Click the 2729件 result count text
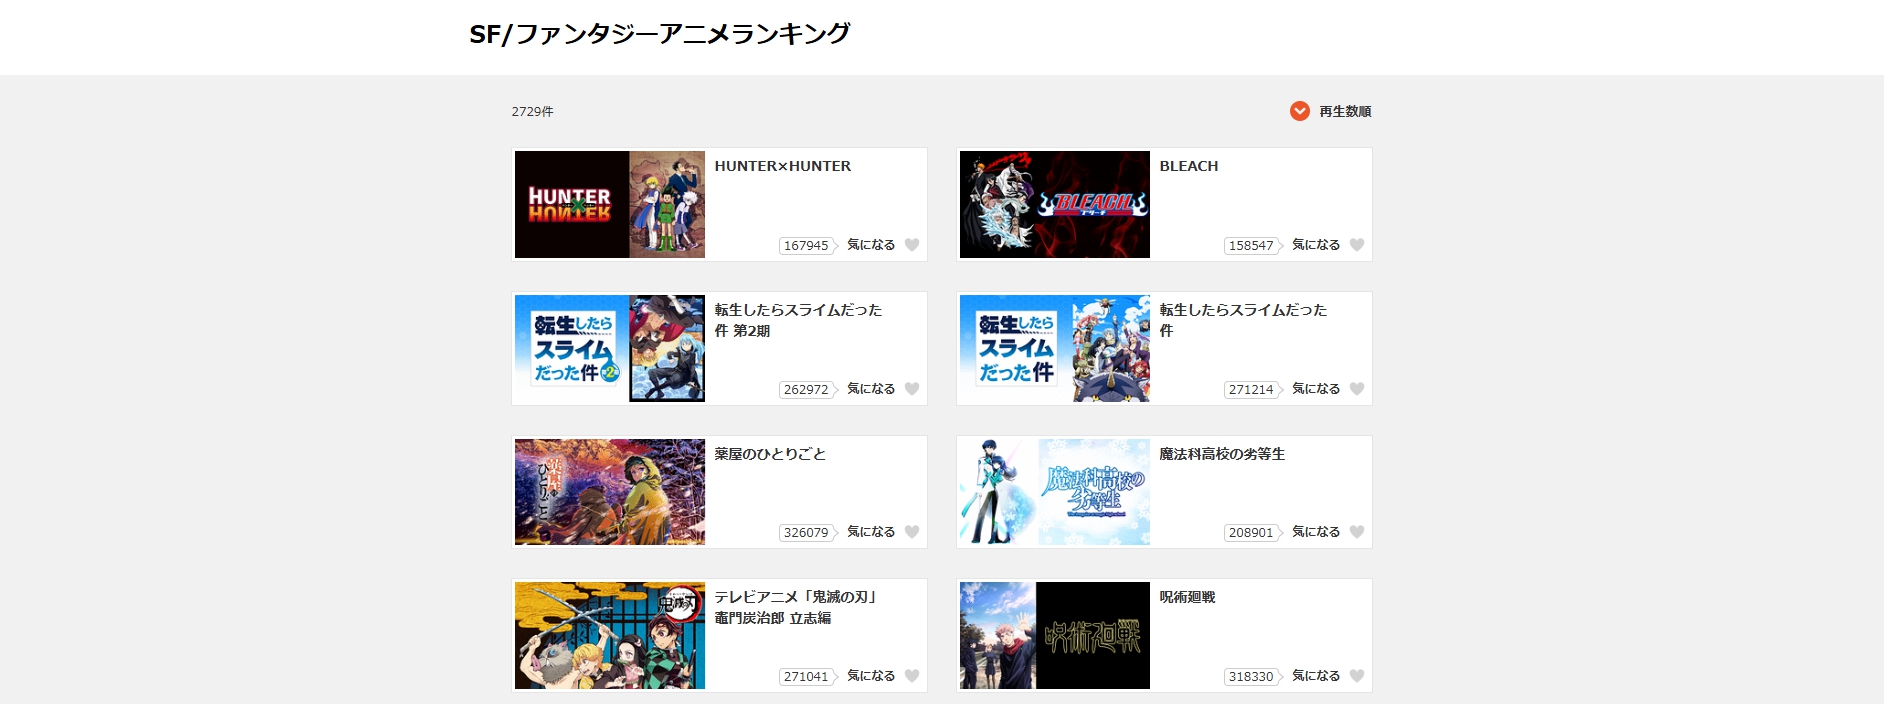This screenshot has height=704, width=1884. click(x=532, y=112)
